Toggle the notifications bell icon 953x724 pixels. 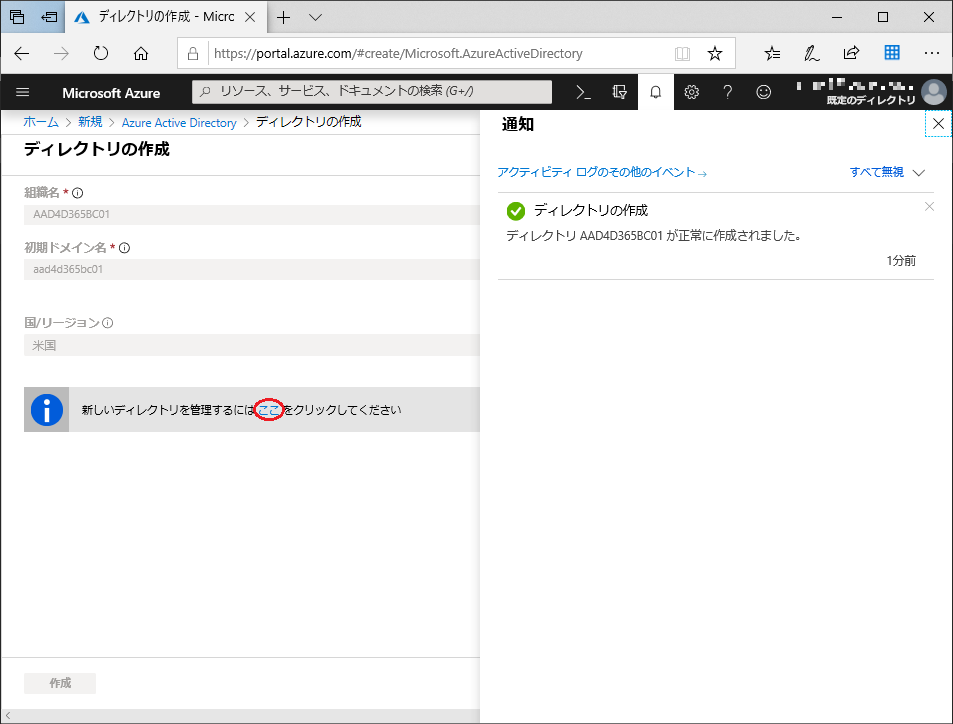(x=656, y=92)
